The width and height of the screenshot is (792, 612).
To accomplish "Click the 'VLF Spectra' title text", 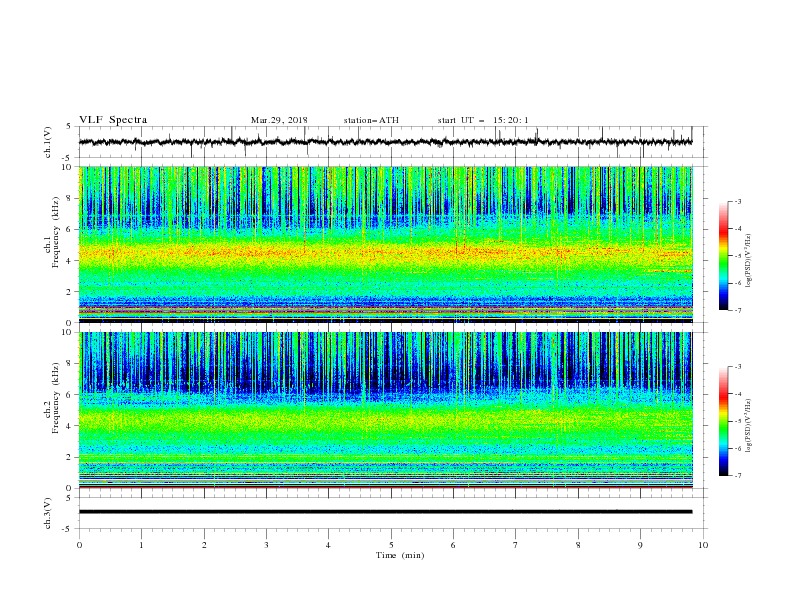I will click(113, 120).
